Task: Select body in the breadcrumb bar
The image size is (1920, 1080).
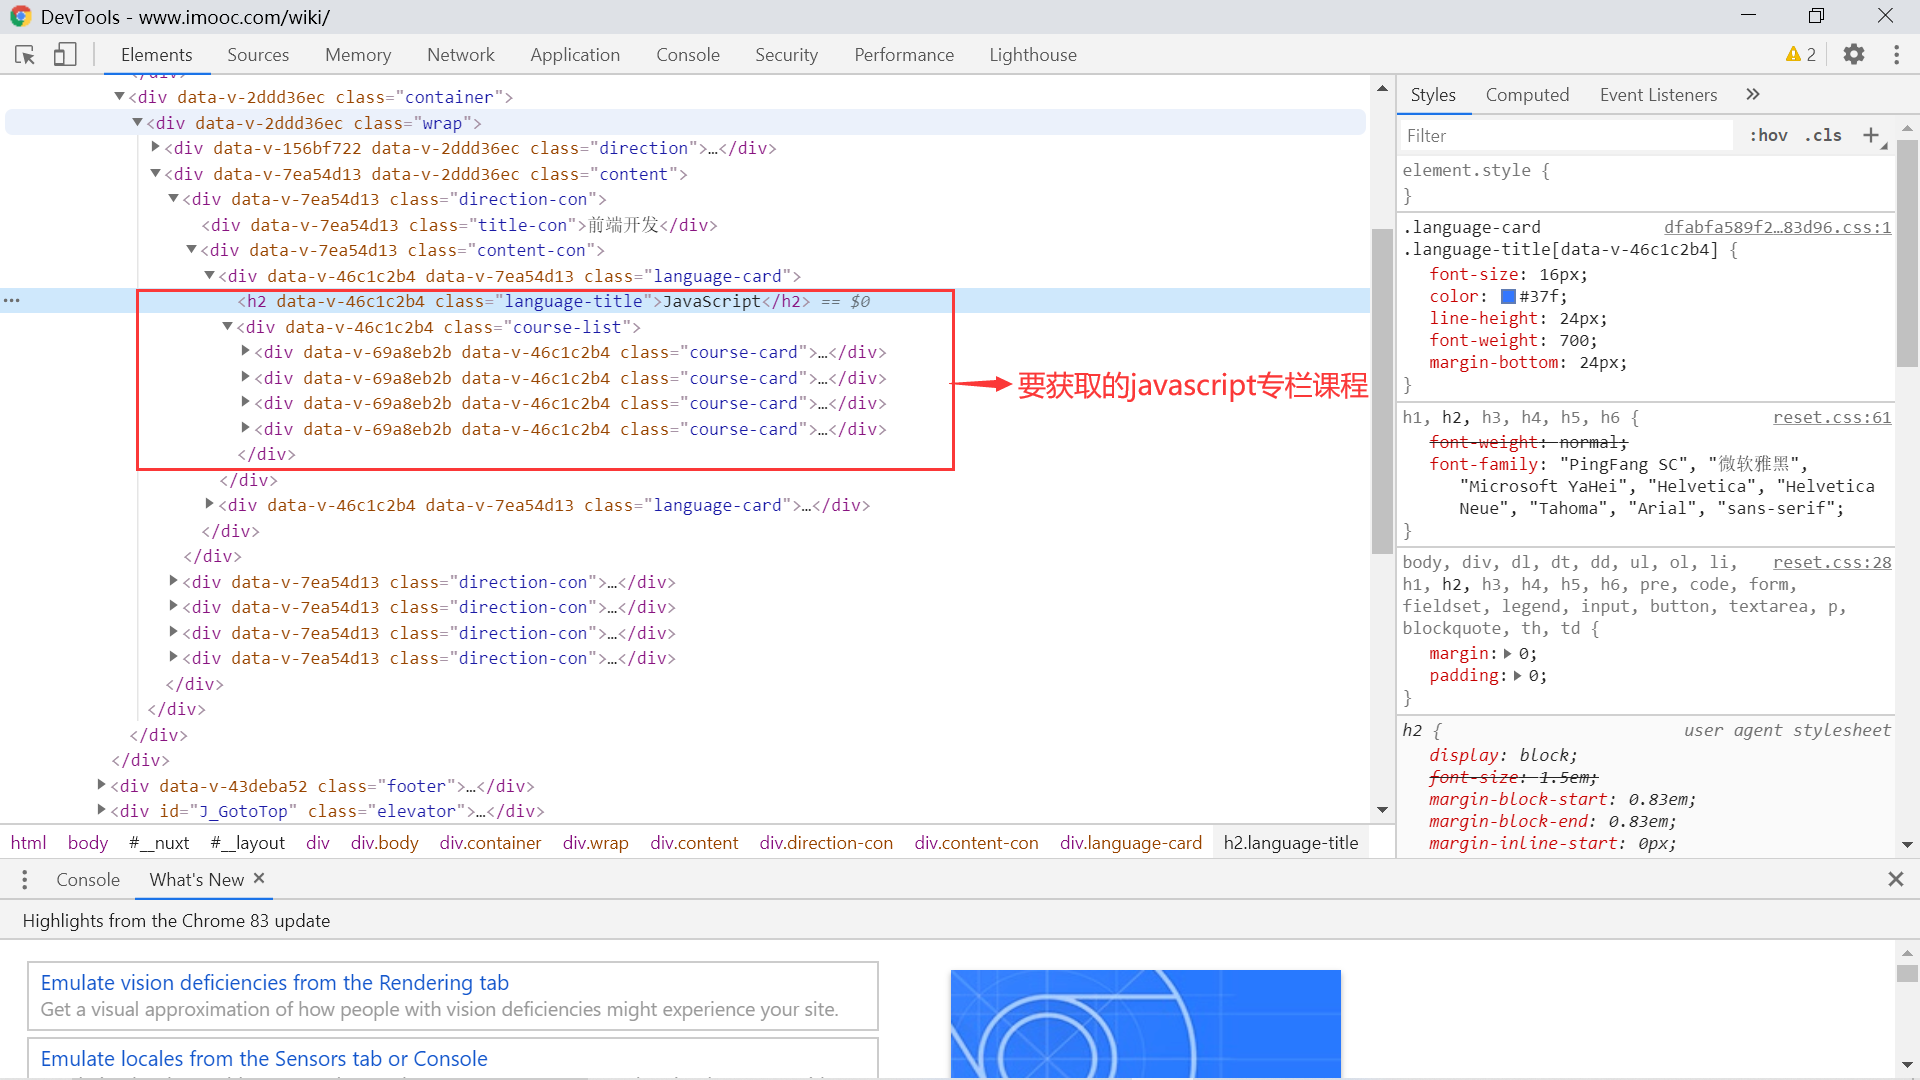Action: point(88,843)
